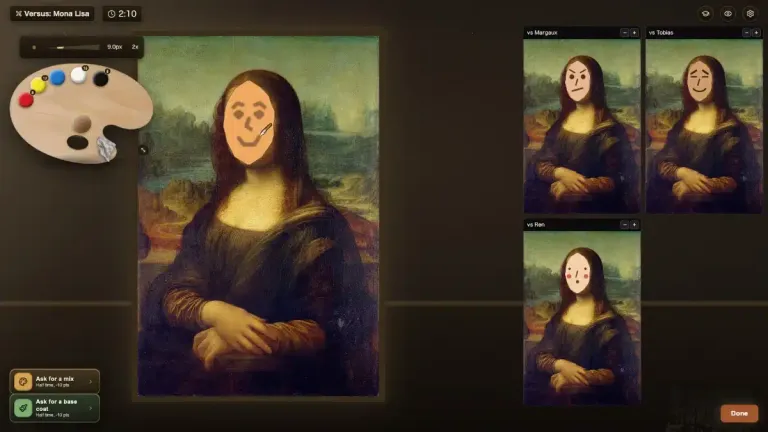Adjust the brush size slider
The width and height of the screenshot is (768, 432).
click(74, 48)
